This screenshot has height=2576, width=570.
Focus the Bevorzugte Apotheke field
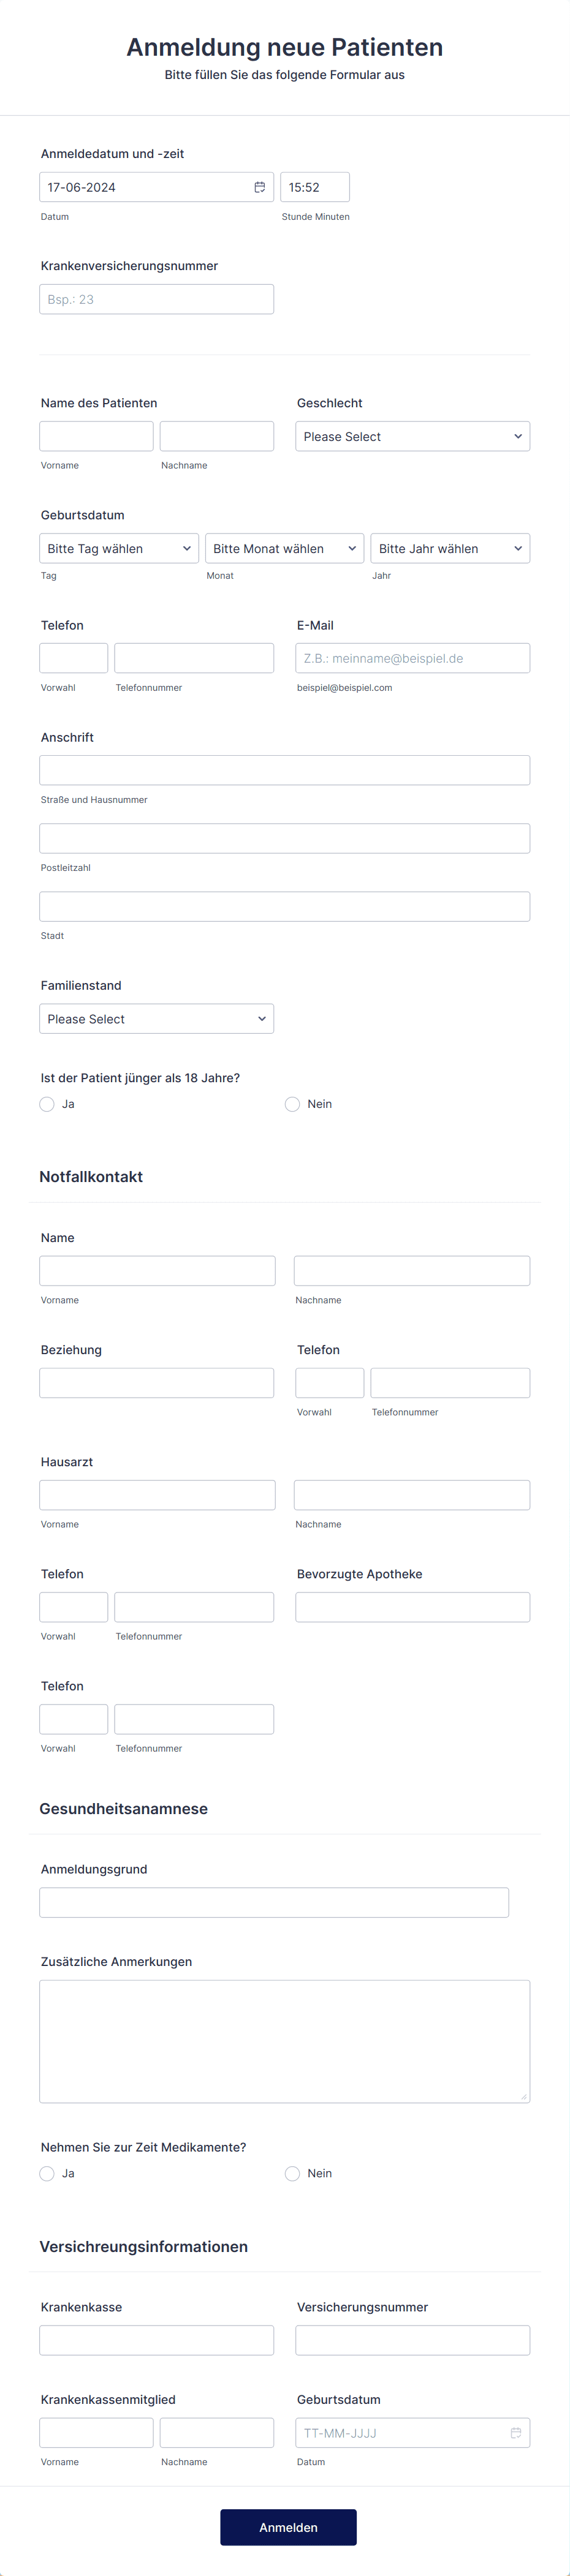(x=412, y=1607)
